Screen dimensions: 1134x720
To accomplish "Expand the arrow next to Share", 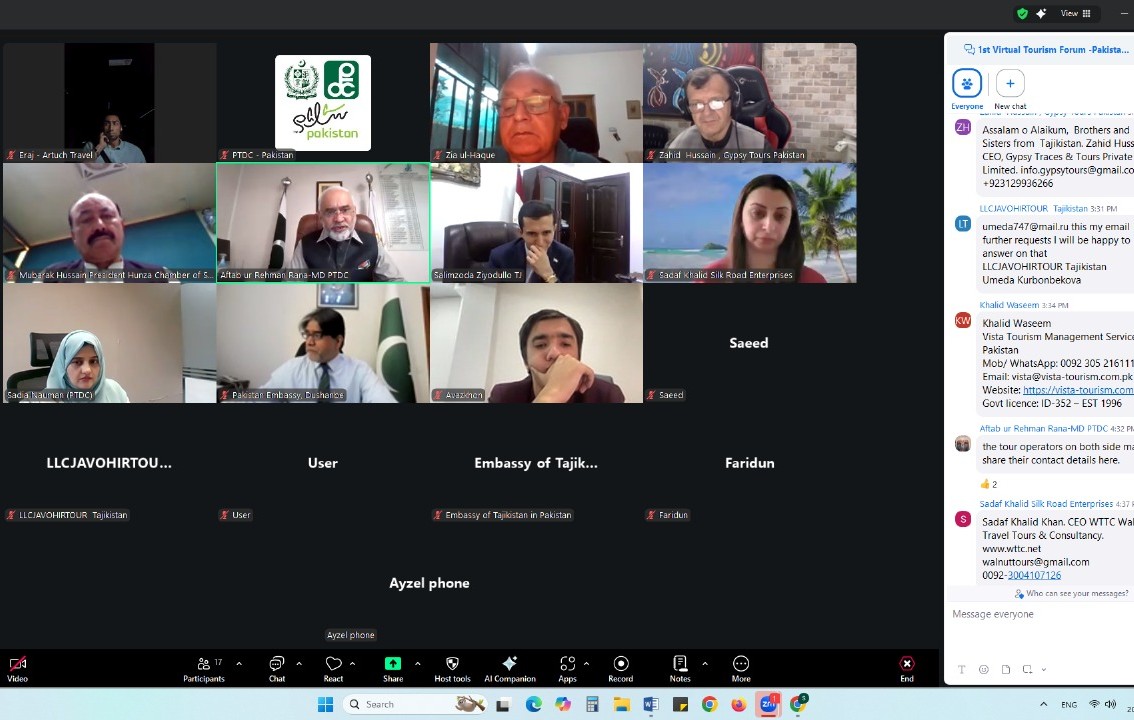I will coord(418,663).
